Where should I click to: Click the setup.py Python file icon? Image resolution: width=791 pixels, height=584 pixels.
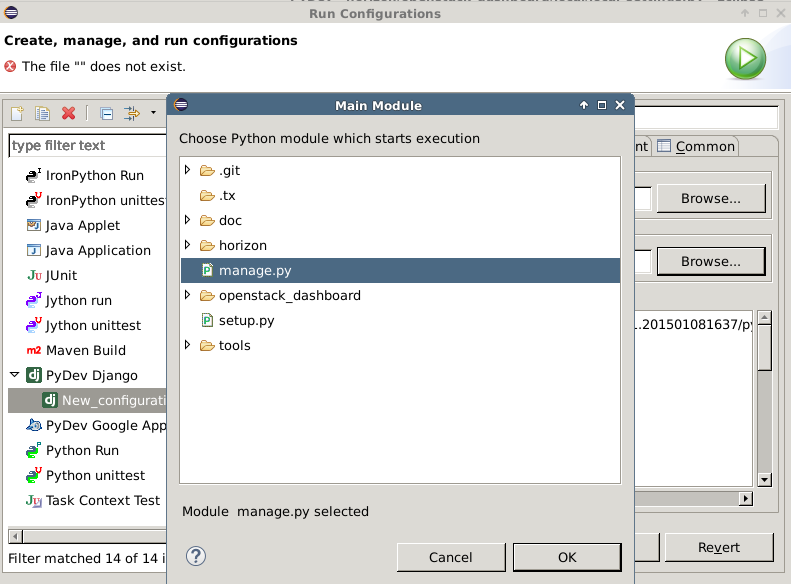[x=207, y=320]
